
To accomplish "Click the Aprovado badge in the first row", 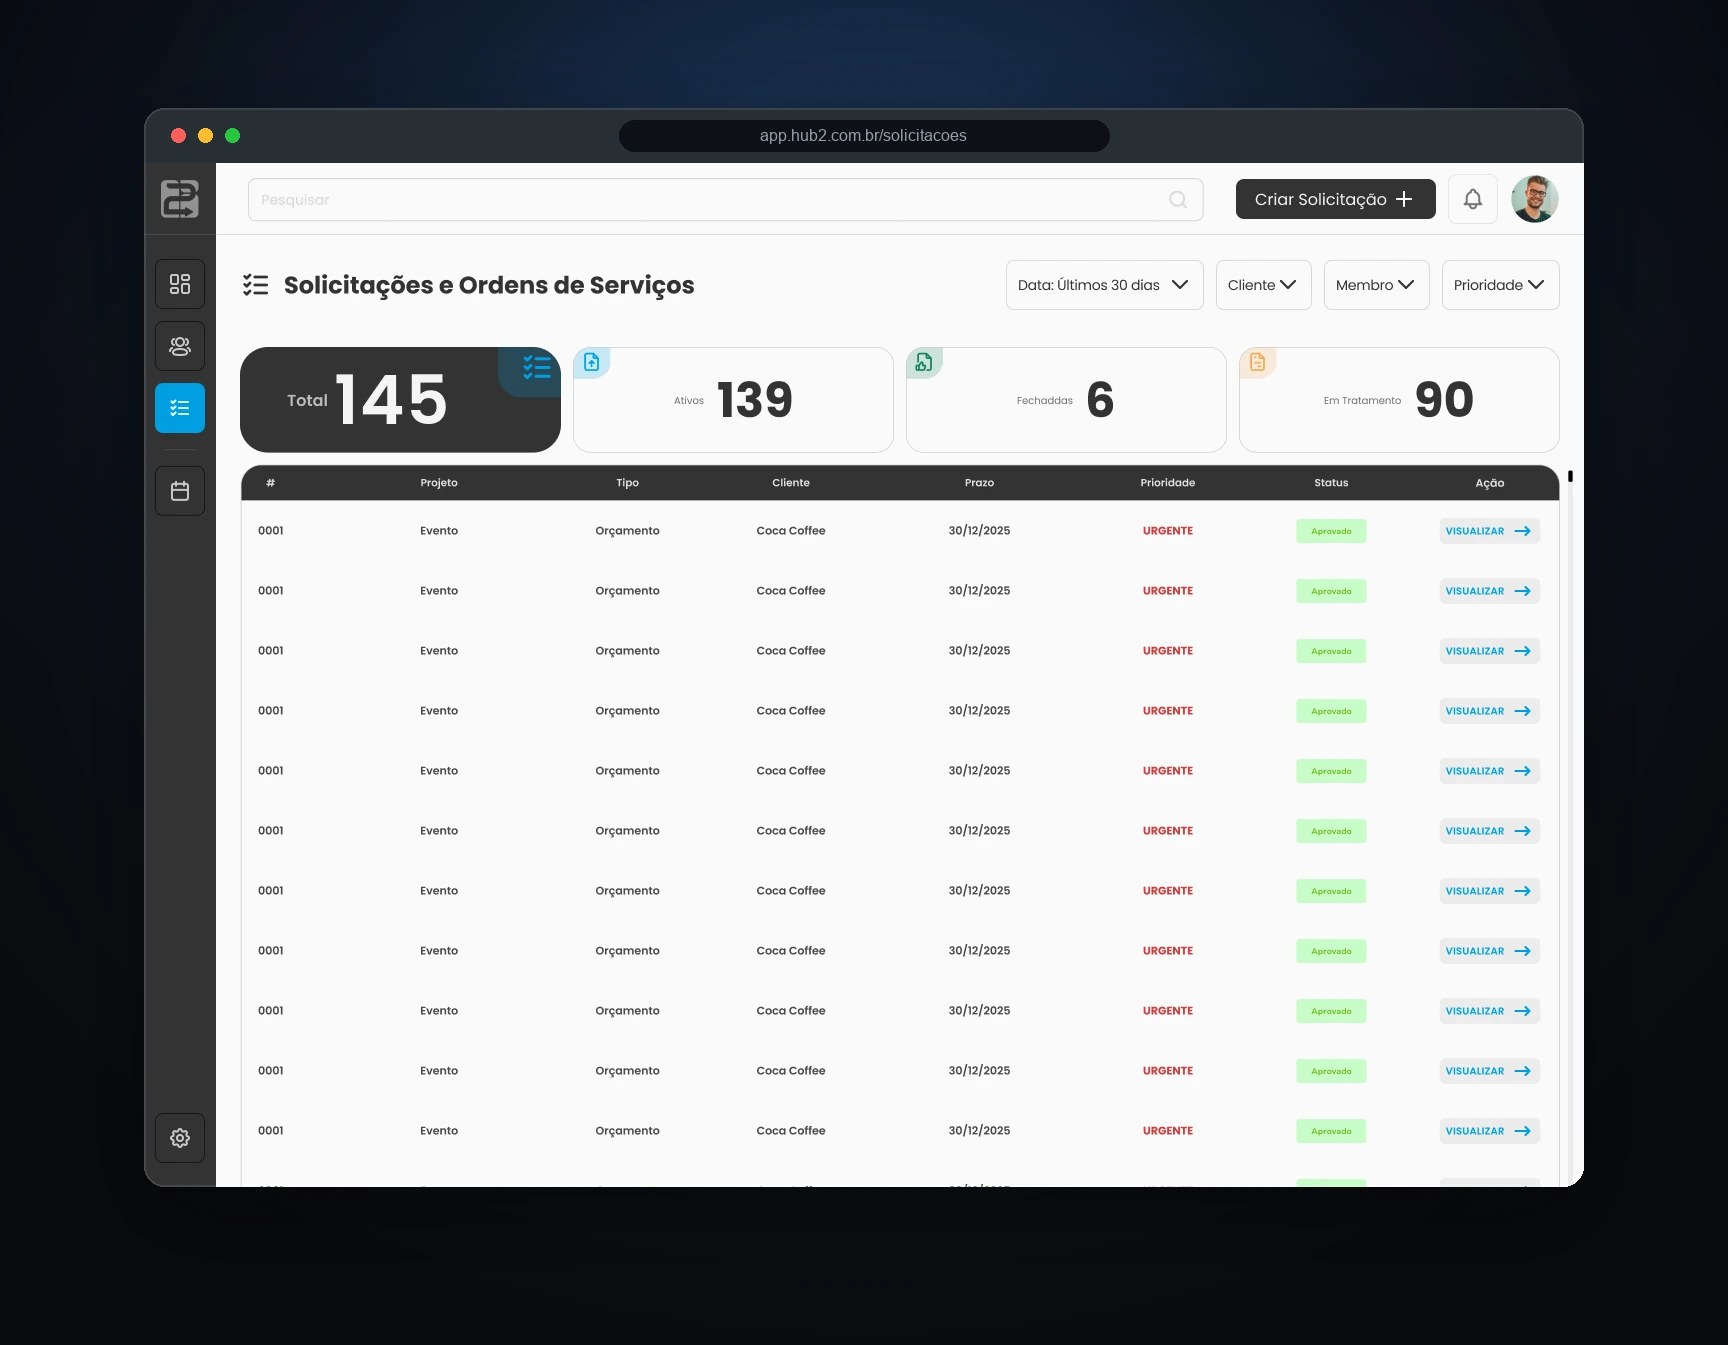I will pos(1331,531).
